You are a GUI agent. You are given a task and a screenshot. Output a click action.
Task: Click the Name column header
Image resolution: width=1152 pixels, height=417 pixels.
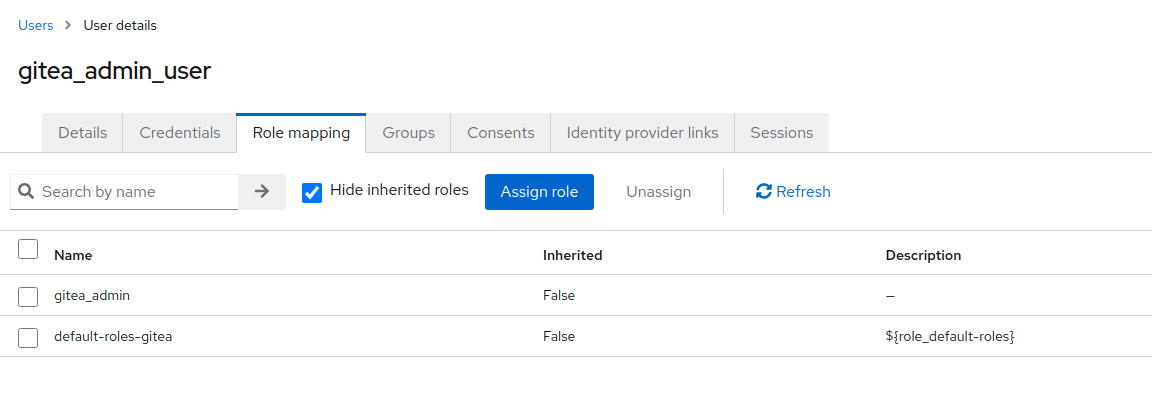point(73,255)
